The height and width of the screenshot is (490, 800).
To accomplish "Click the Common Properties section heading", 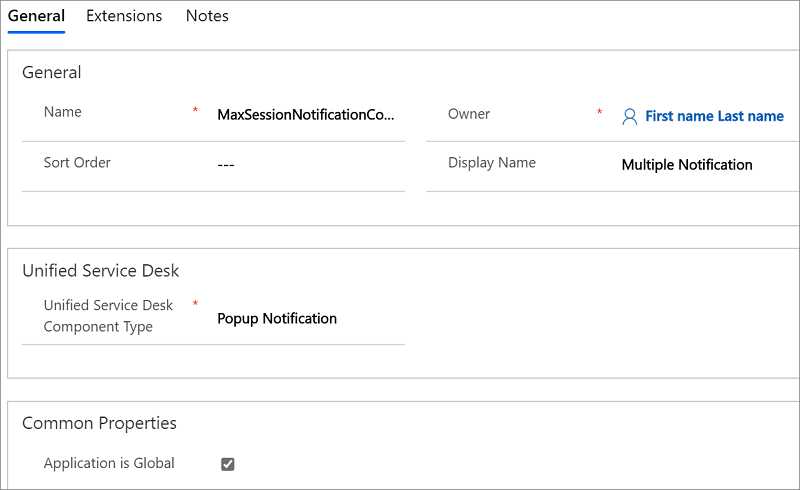I will (x=99, y=423).
